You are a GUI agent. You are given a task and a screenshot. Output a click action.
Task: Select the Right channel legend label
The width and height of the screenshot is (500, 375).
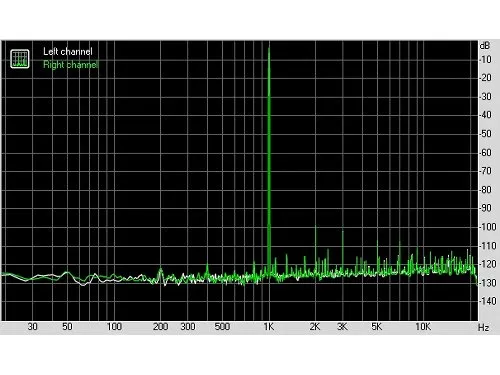tap(70, 64)
